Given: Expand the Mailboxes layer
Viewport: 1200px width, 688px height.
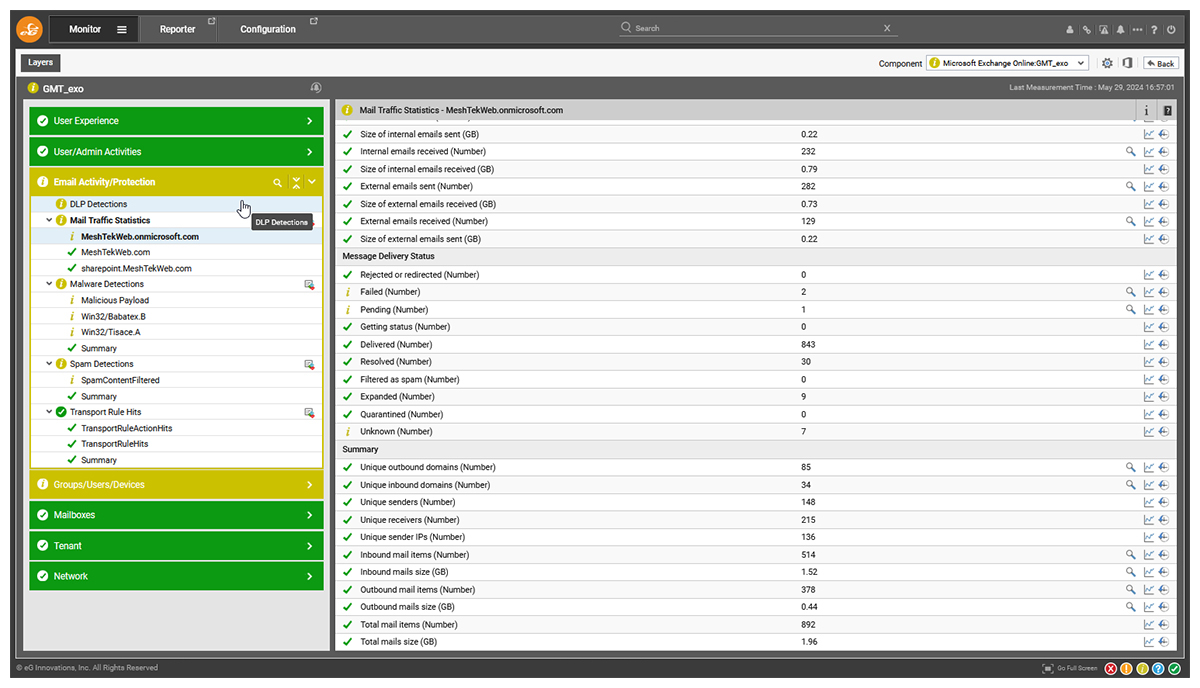Looking at the screenshot, I should click(x=176, y=515).
